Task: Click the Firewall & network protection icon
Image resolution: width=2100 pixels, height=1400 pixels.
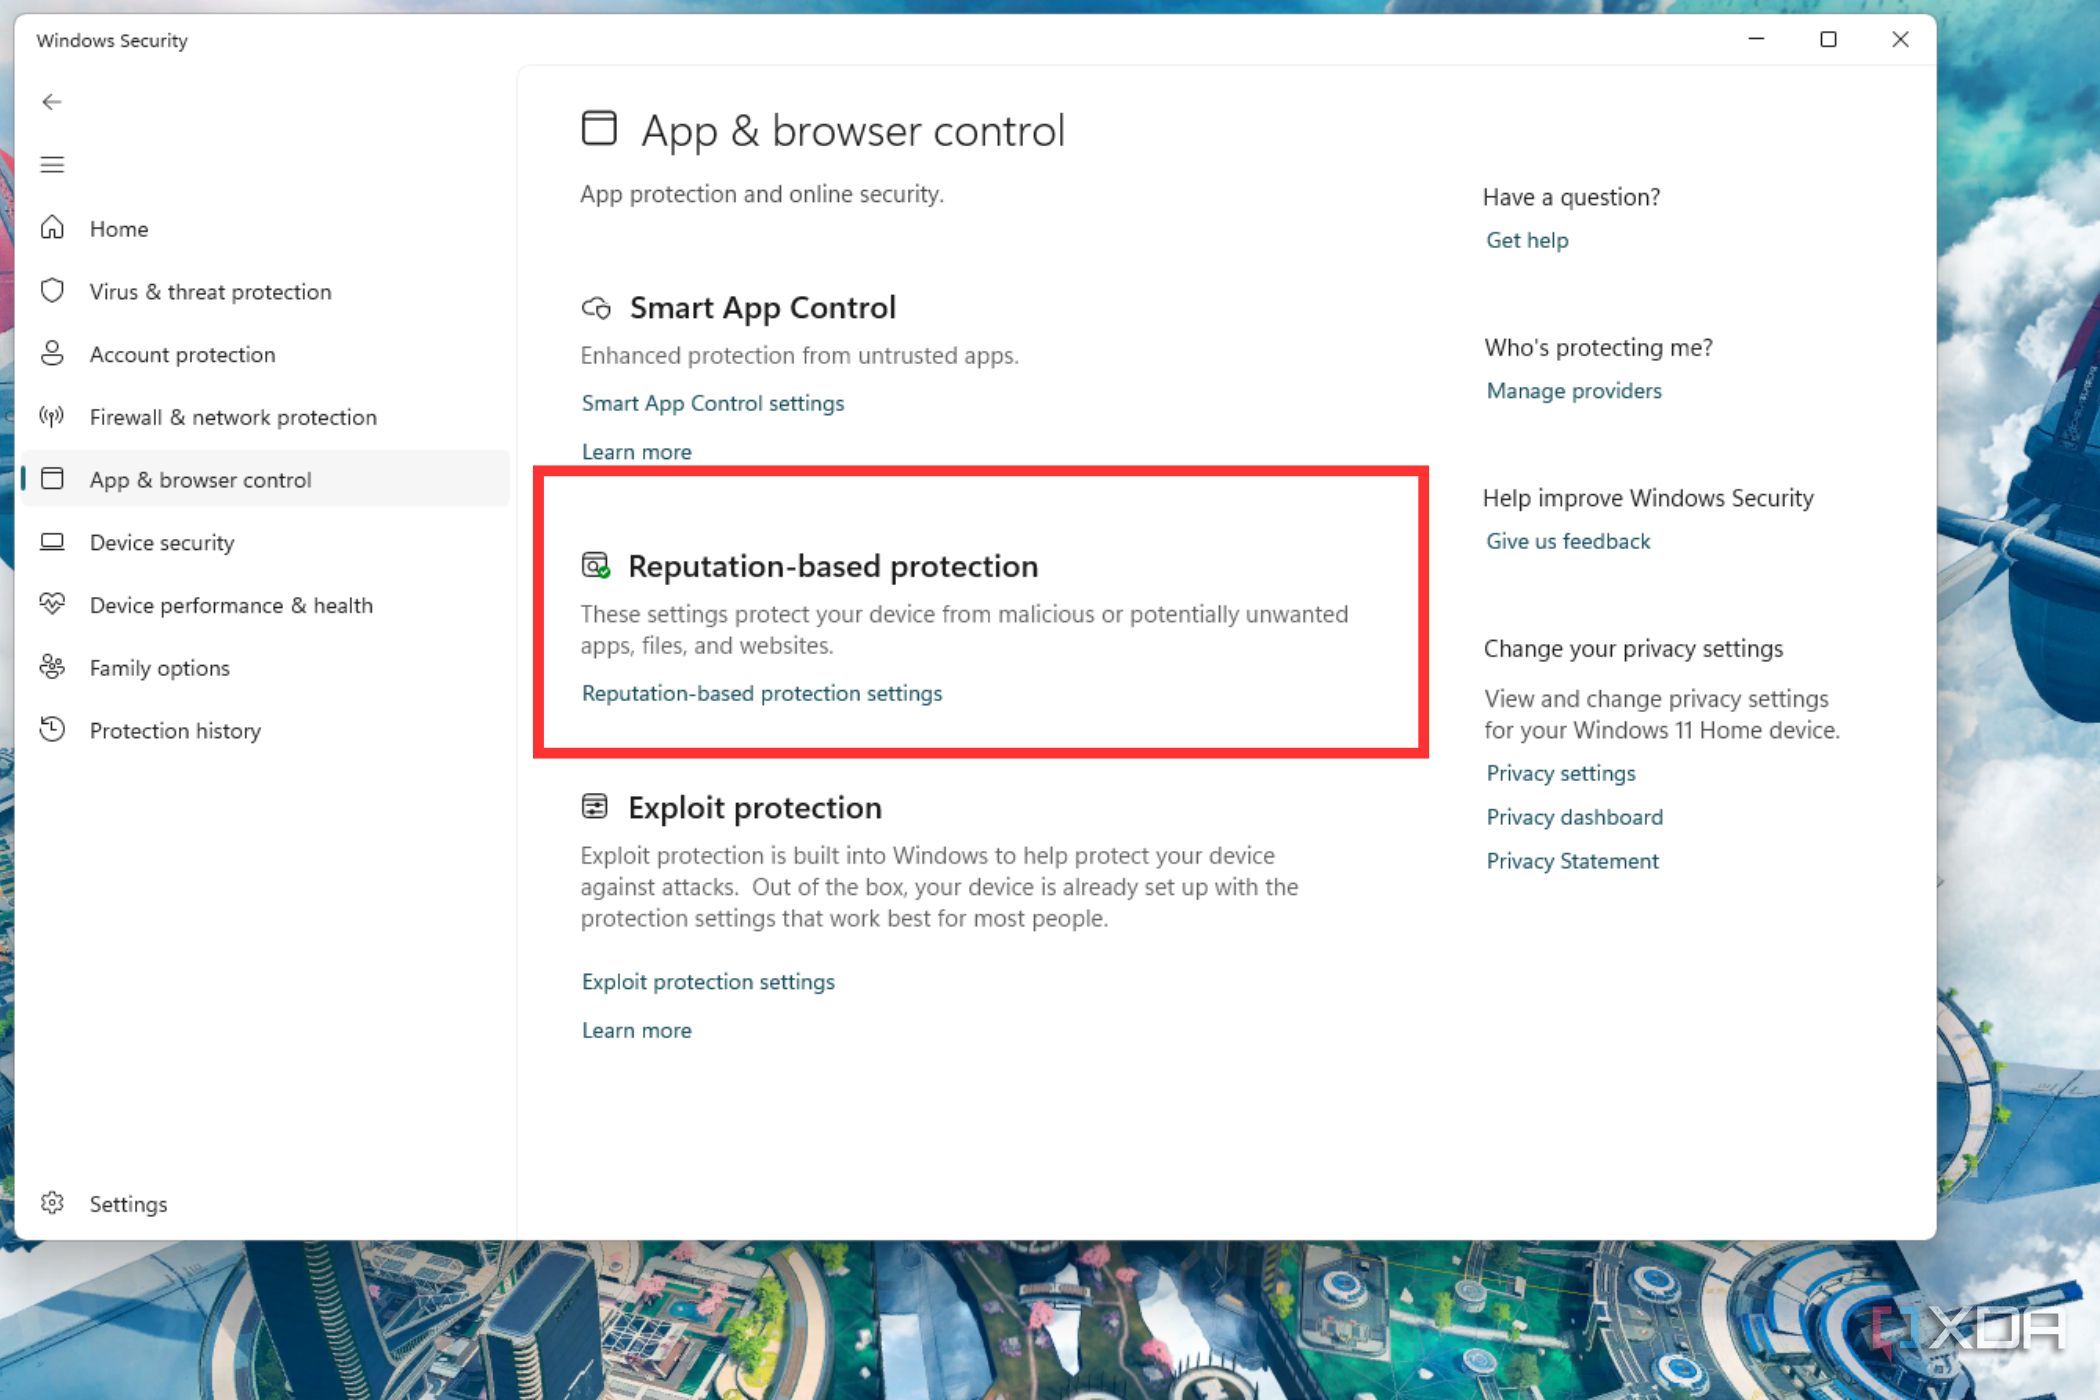Action: pyautogui.click(x=52, y=417)
